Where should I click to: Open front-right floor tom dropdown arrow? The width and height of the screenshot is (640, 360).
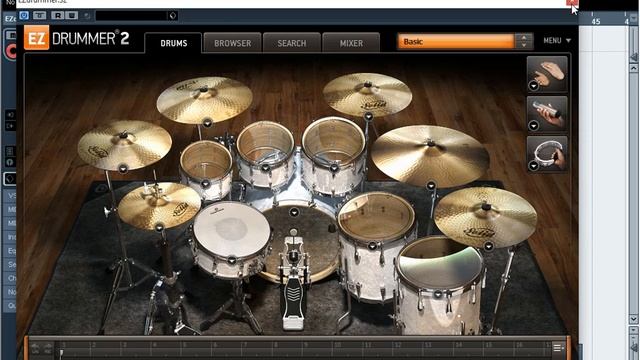point(438,294)
